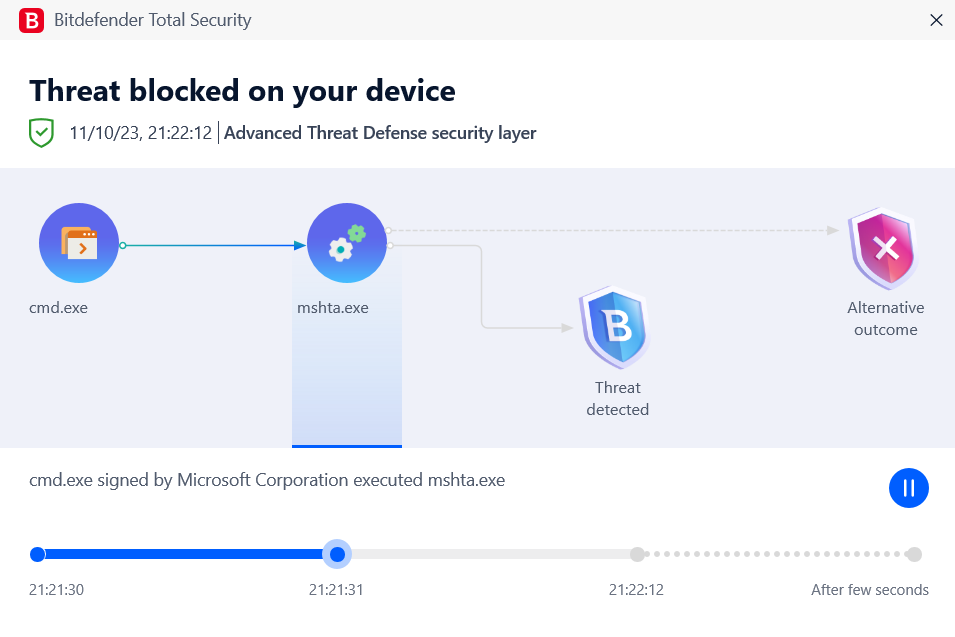Click the Advanced Threat Defense security layer text
Screen dimensions: 955x637
coord(380,133)
